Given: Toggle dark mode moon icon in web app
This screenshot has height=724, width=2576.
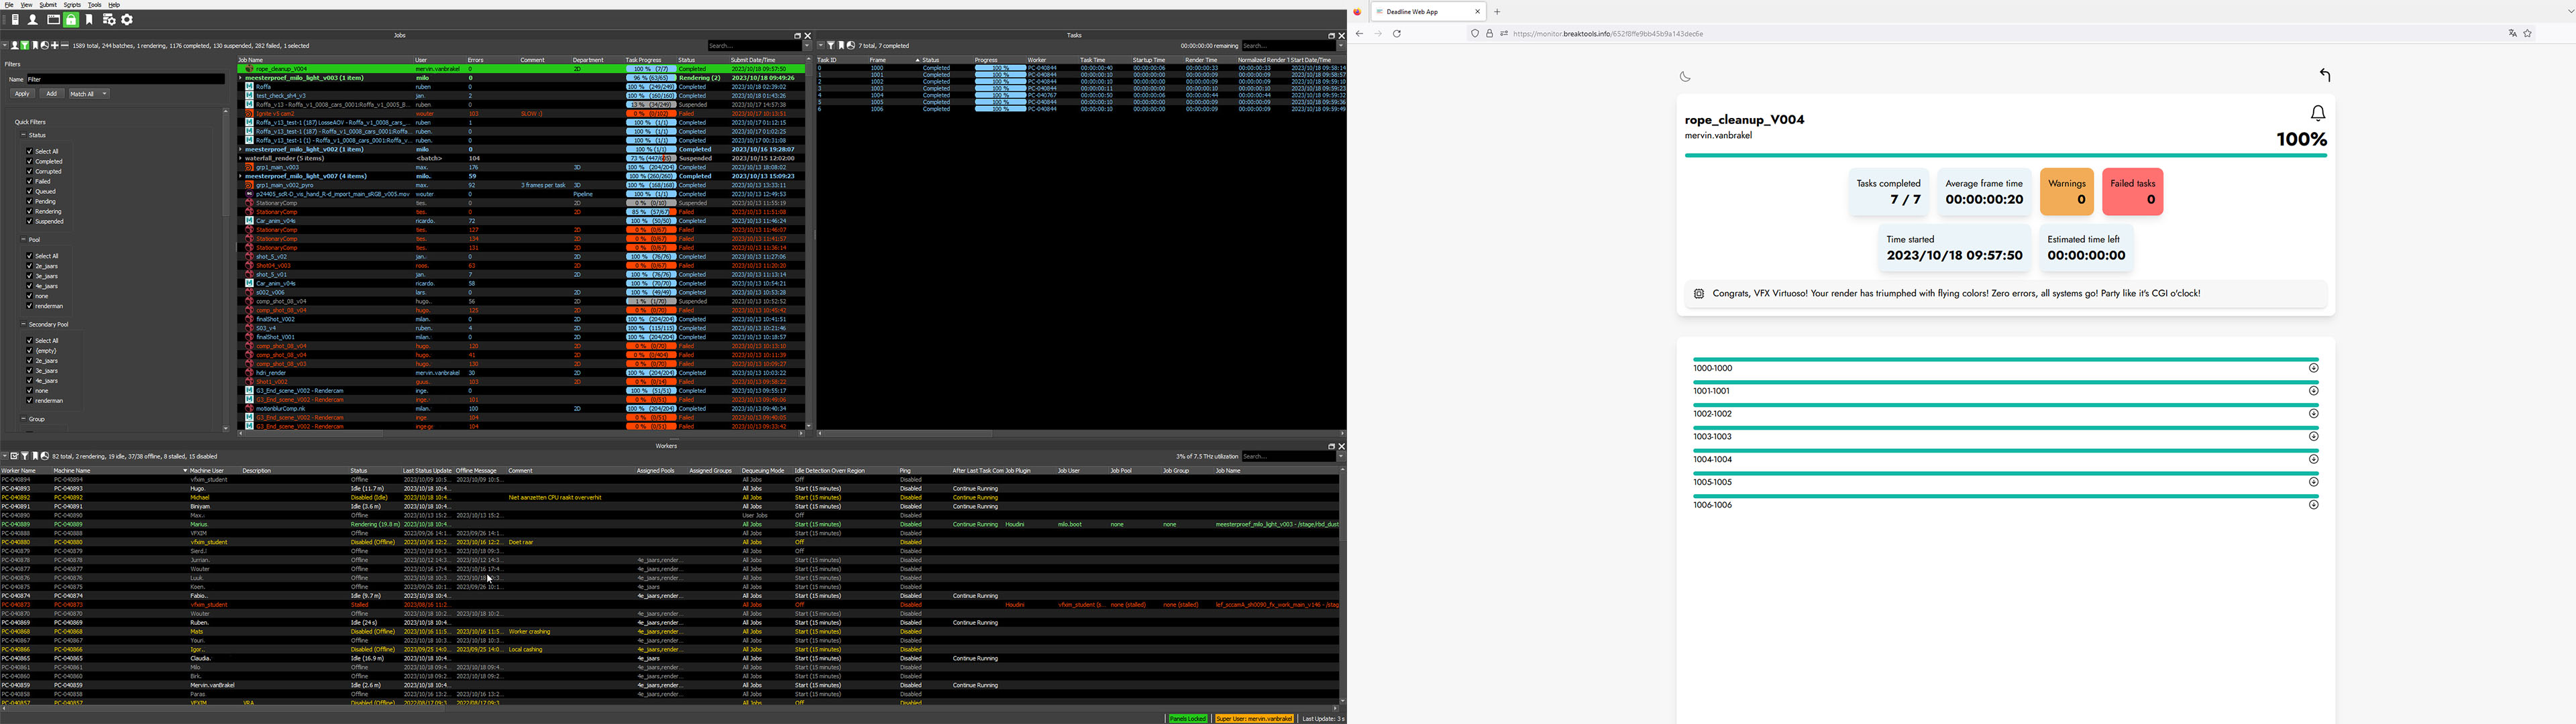Looking at the screenshot, I should pos(1685,76).
